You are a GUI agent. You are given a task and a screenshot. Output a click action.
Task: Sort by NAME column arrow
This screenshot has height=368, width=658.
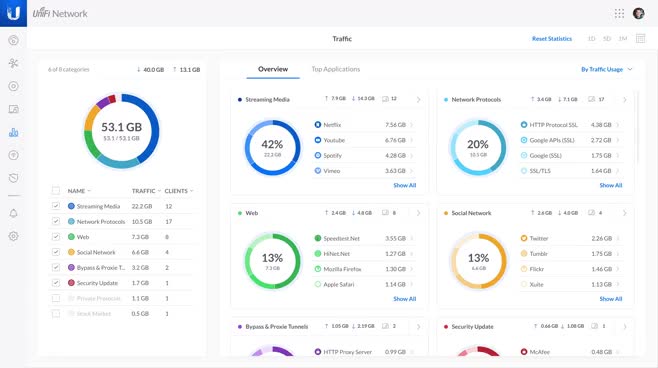[x=89, y=191]
